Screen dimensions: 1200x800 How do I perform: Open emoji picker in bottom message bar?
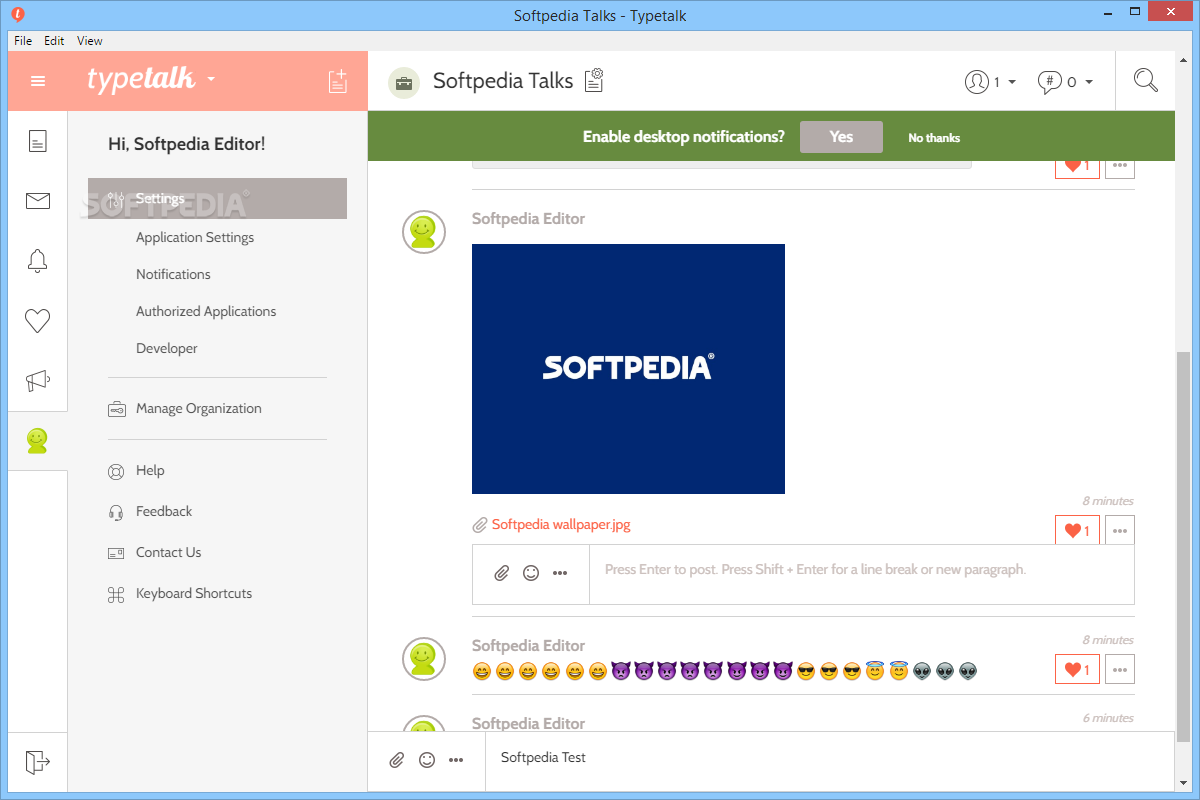427,760
